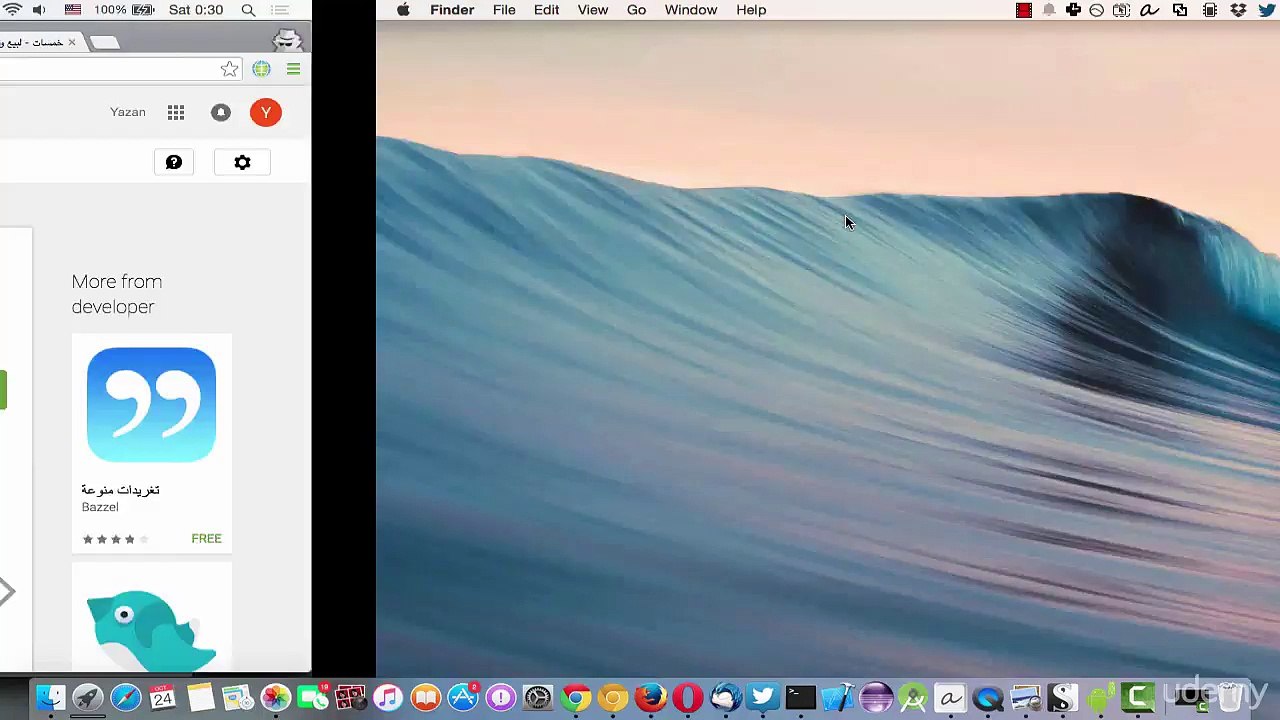Viewport: 1280px width, 720px height.
Task: Open the Finder File menu
Action: [x=504, y=10]
